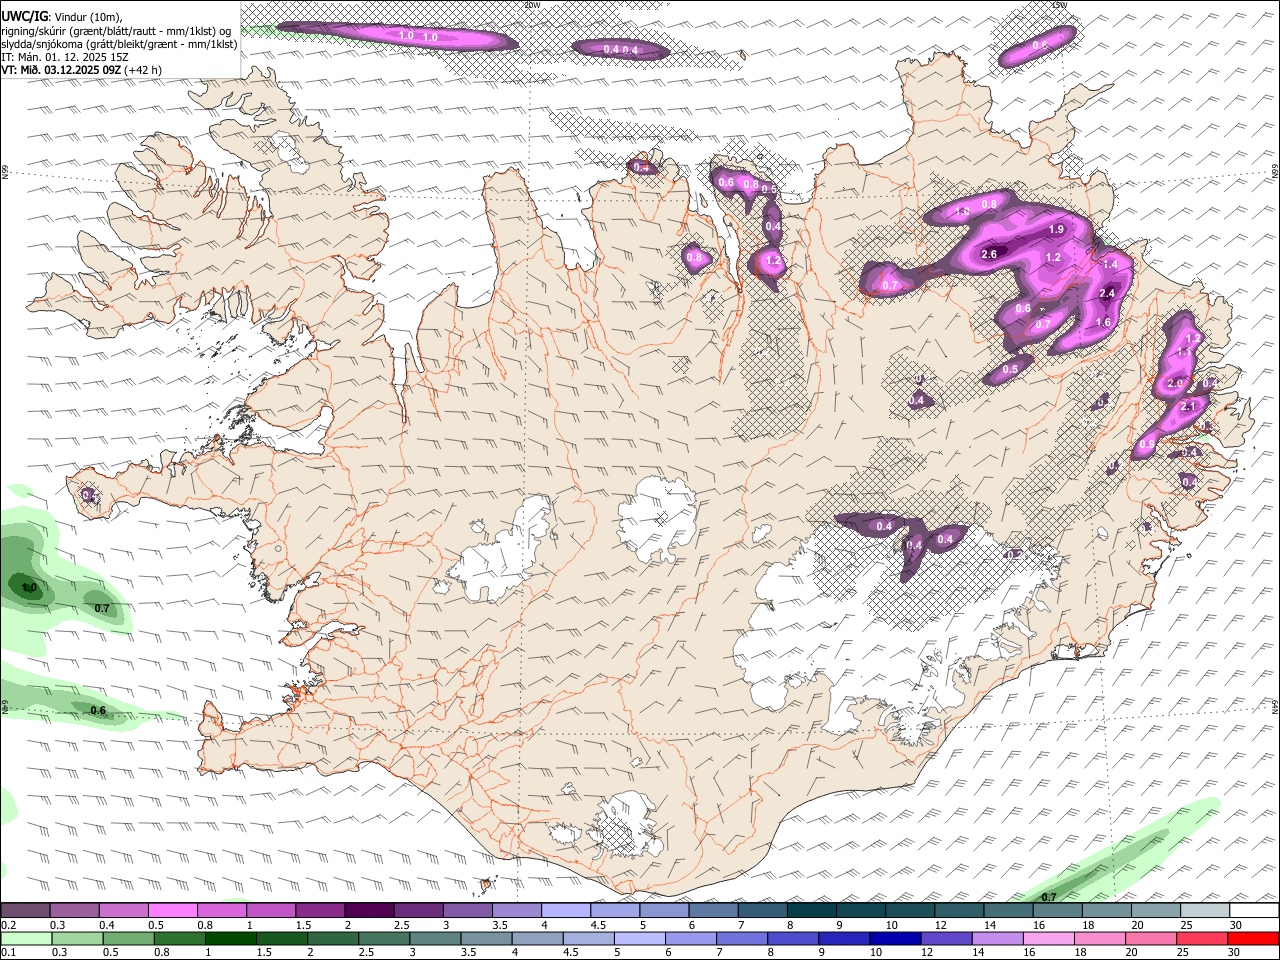The image size is (1280, 960).
Task: Pick the light pink swatch between 16 and 18
Action: click(x=1046, y=938)
